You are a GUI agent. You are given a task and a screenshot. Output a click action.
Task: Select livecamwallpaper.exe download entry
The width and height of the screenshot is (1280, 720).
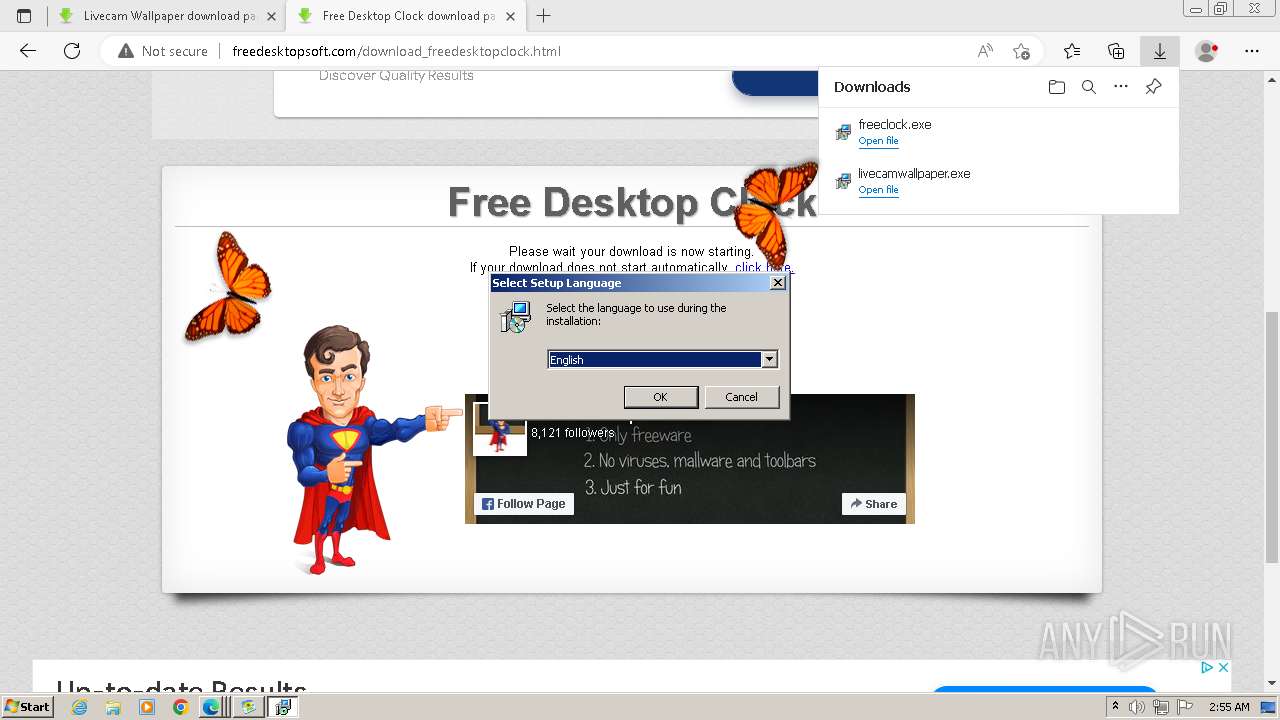coord(998,181)
